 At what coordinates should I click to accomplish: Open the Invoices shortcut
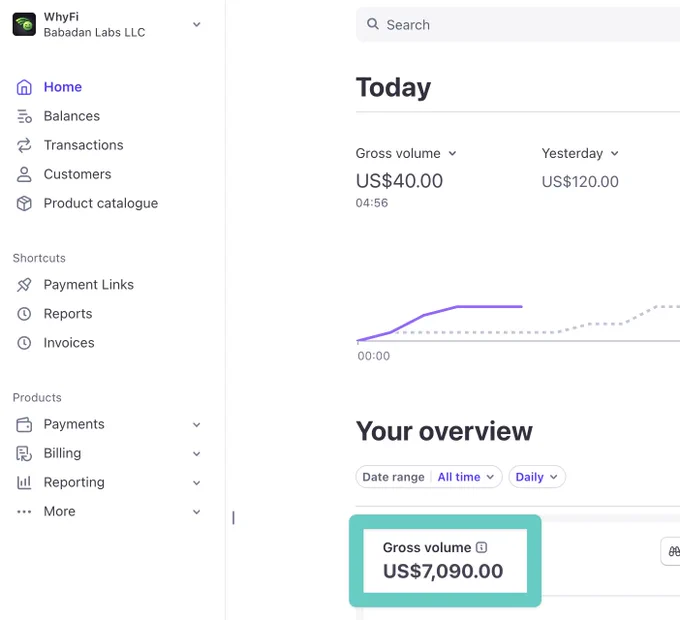69,343
